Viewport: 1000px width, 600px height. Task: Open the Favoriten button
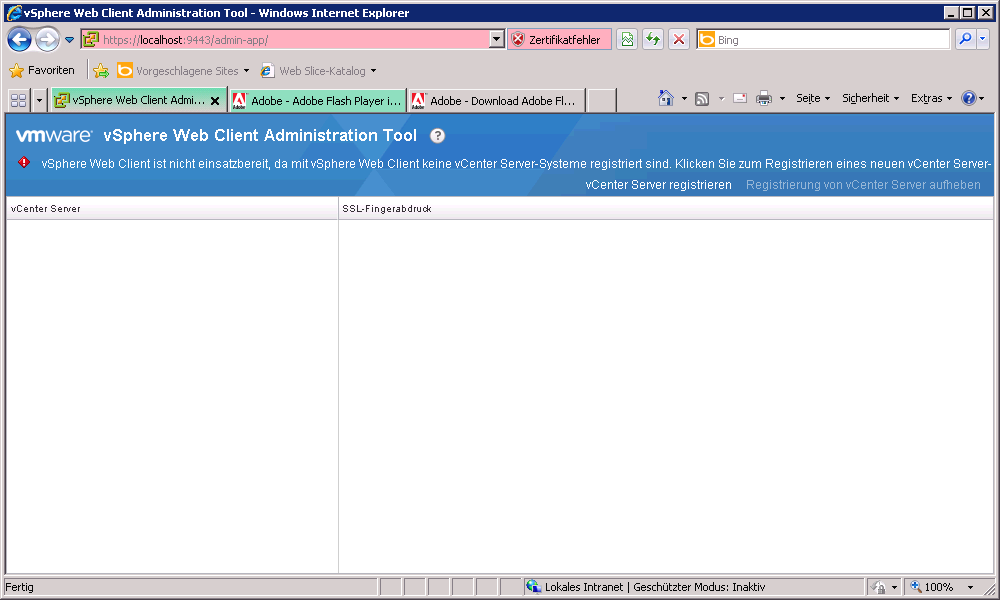tap(42, 71)
